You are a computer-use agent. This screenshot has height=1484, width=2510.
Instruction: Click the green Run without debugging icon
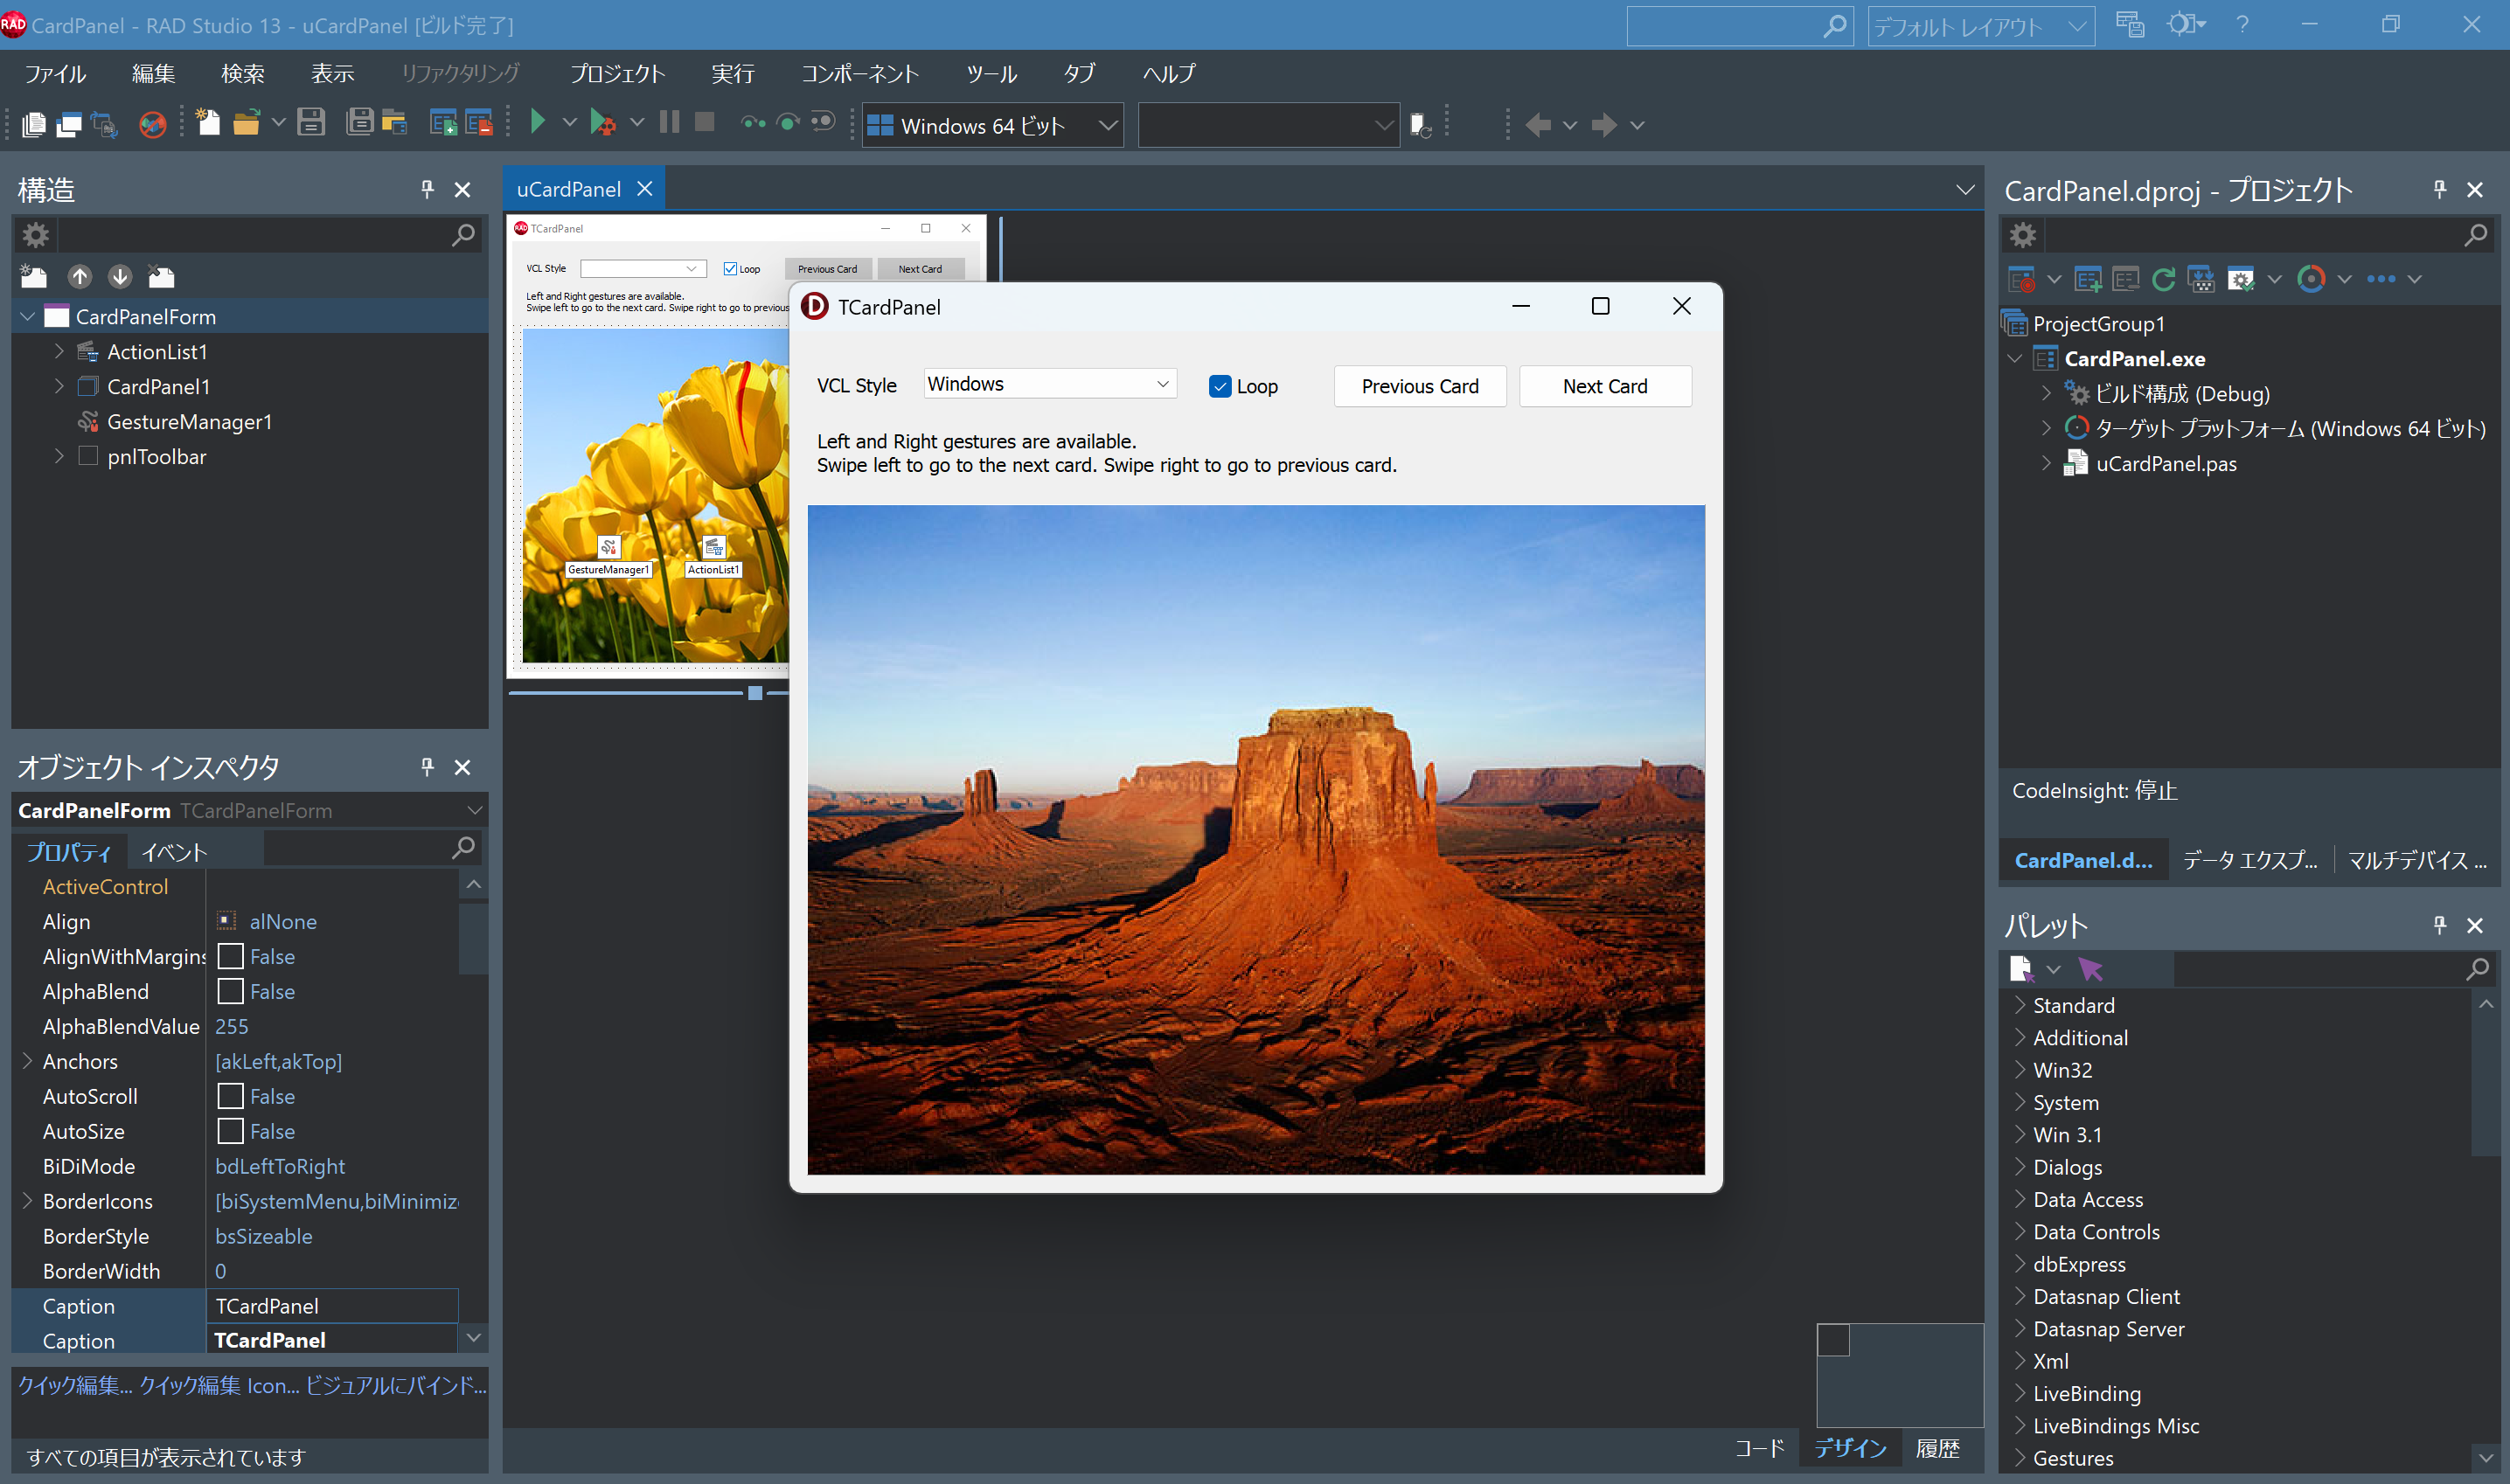537,123
